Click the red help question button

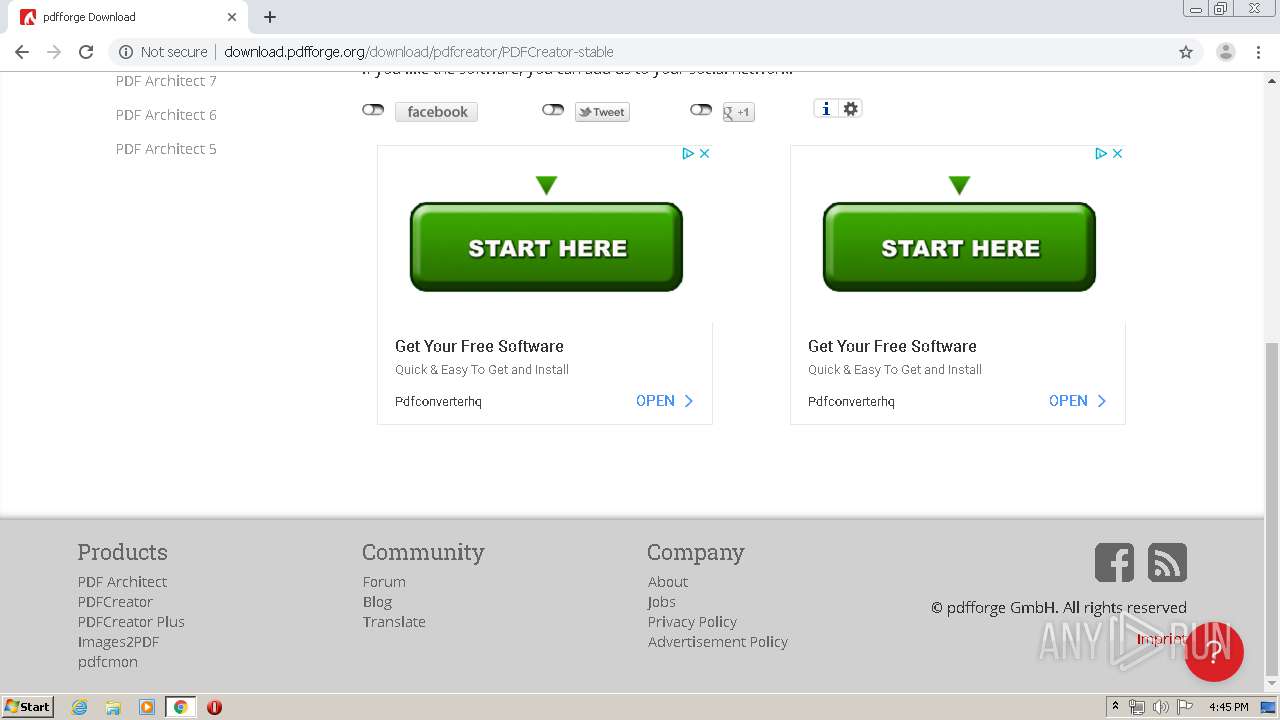tap(1214, 652)
